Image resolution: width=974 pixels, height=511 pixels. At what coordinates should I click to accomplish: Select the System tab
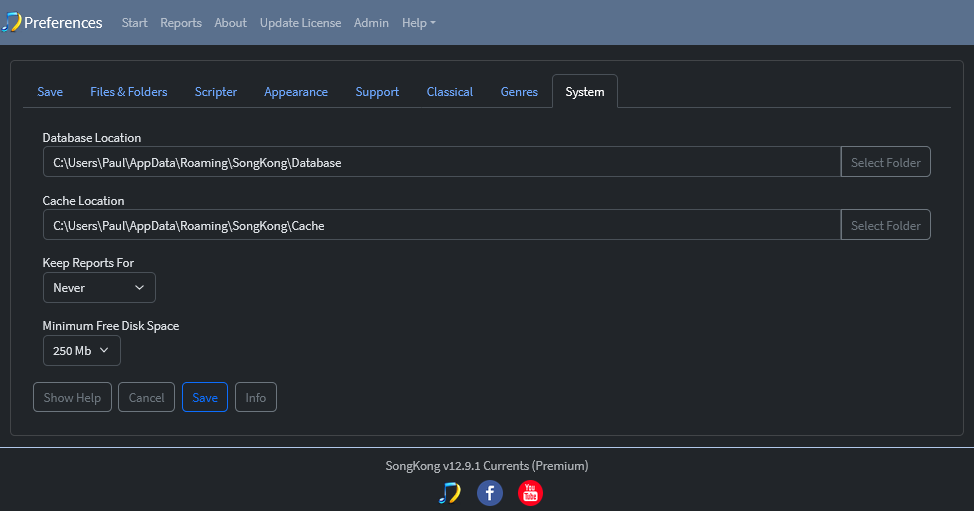(585, 92)
